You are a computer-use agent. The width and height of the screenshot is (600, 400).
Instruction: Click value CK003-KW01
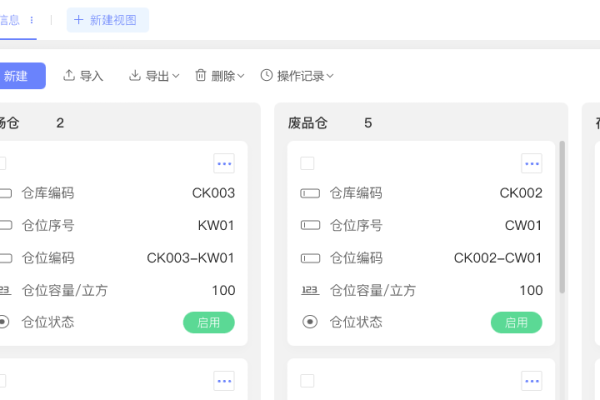coord(191,258)
